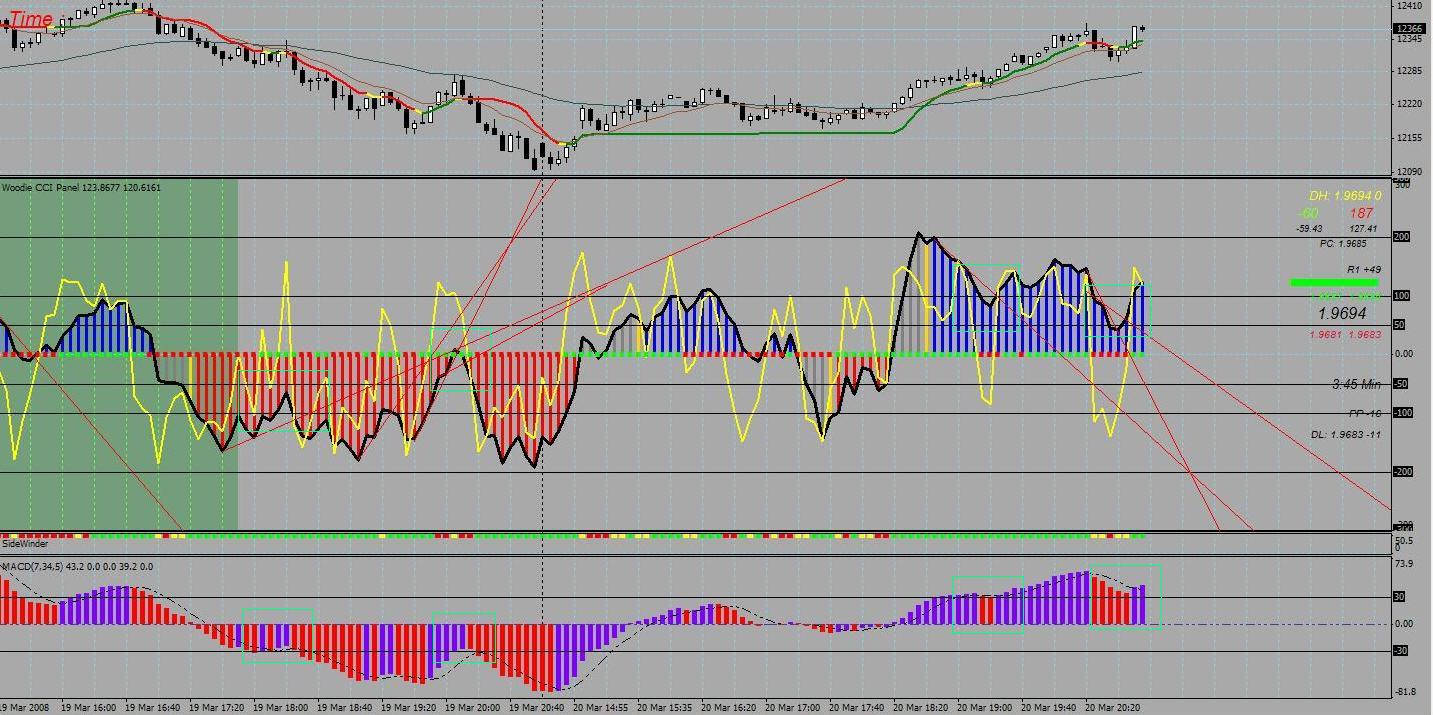Click the '-81.8' value on MACD scale

click(x=1404, y=692)
